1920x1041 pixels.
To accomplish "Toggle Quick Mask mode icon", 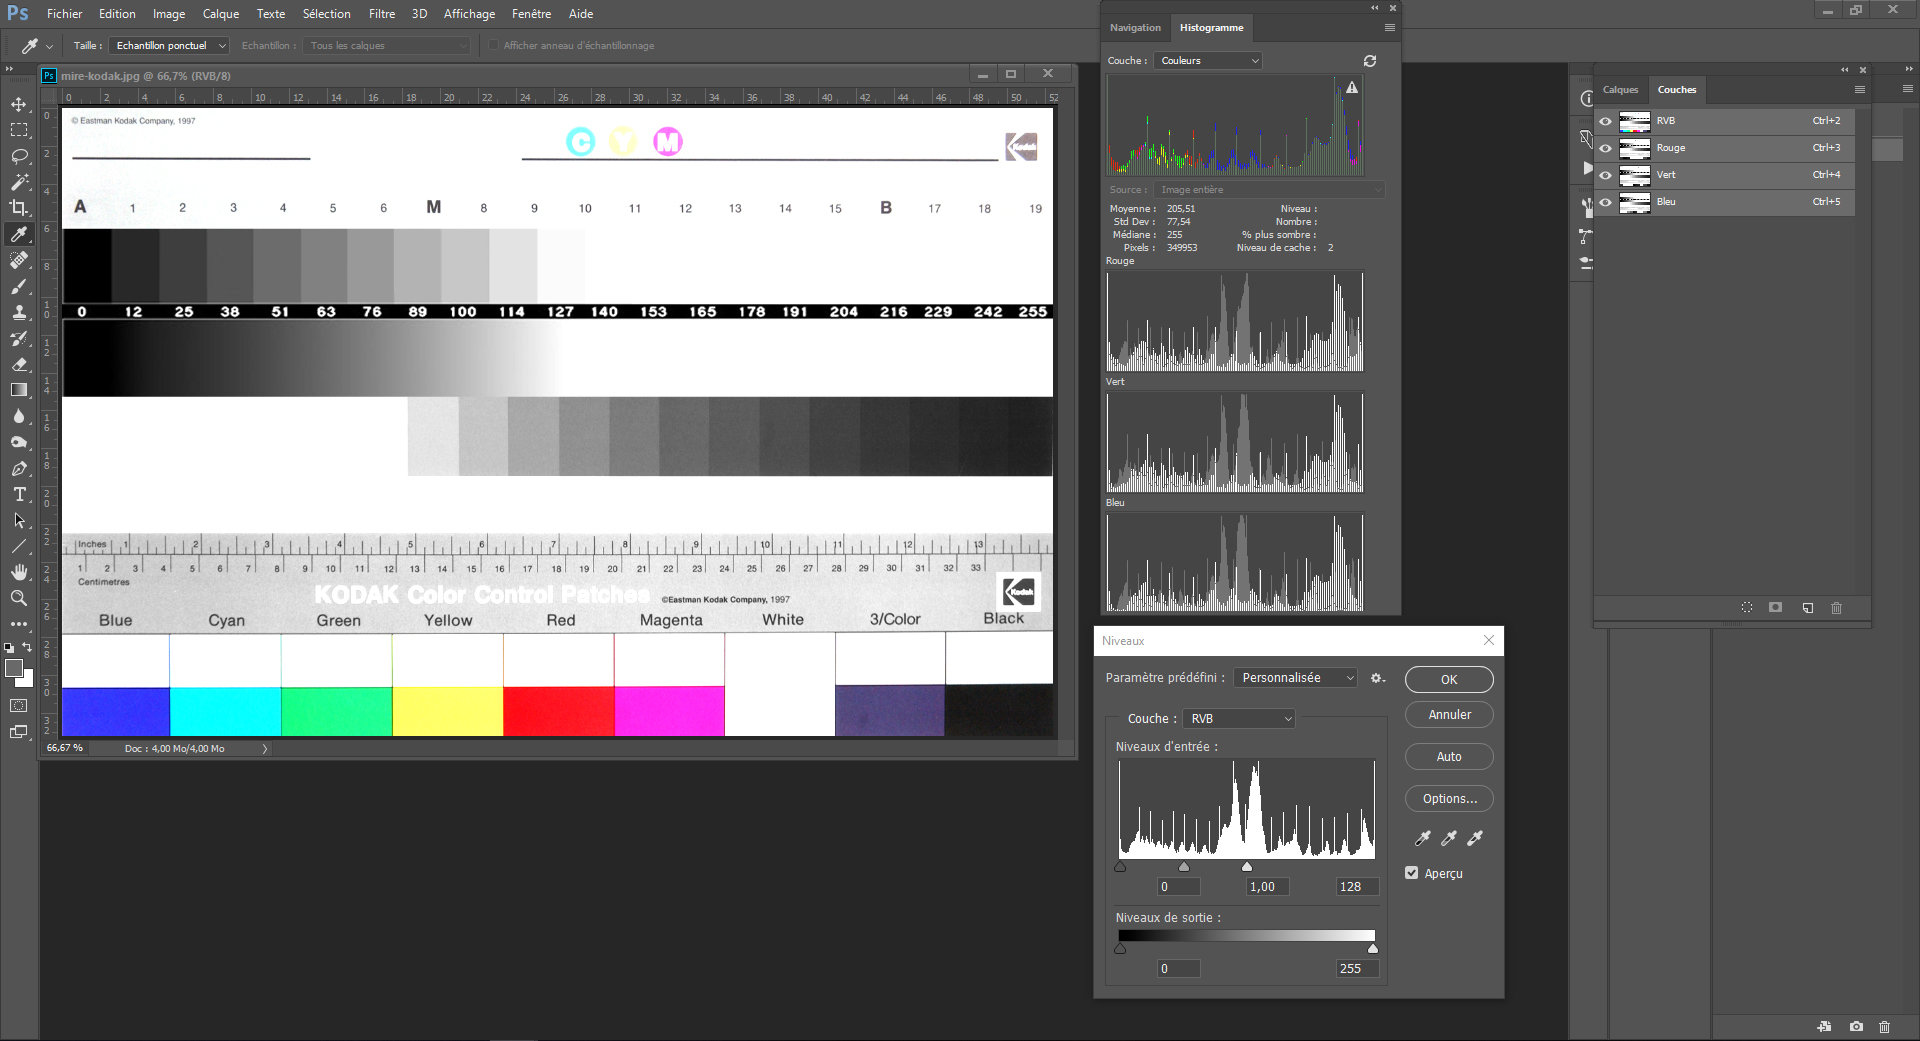I will click(19, 706).
